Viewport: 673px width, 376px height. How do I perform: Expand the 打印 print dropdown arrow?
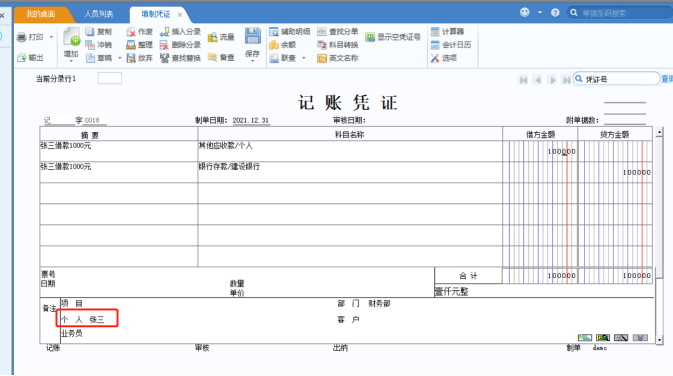pyautogui.click(x=52, y=37)
